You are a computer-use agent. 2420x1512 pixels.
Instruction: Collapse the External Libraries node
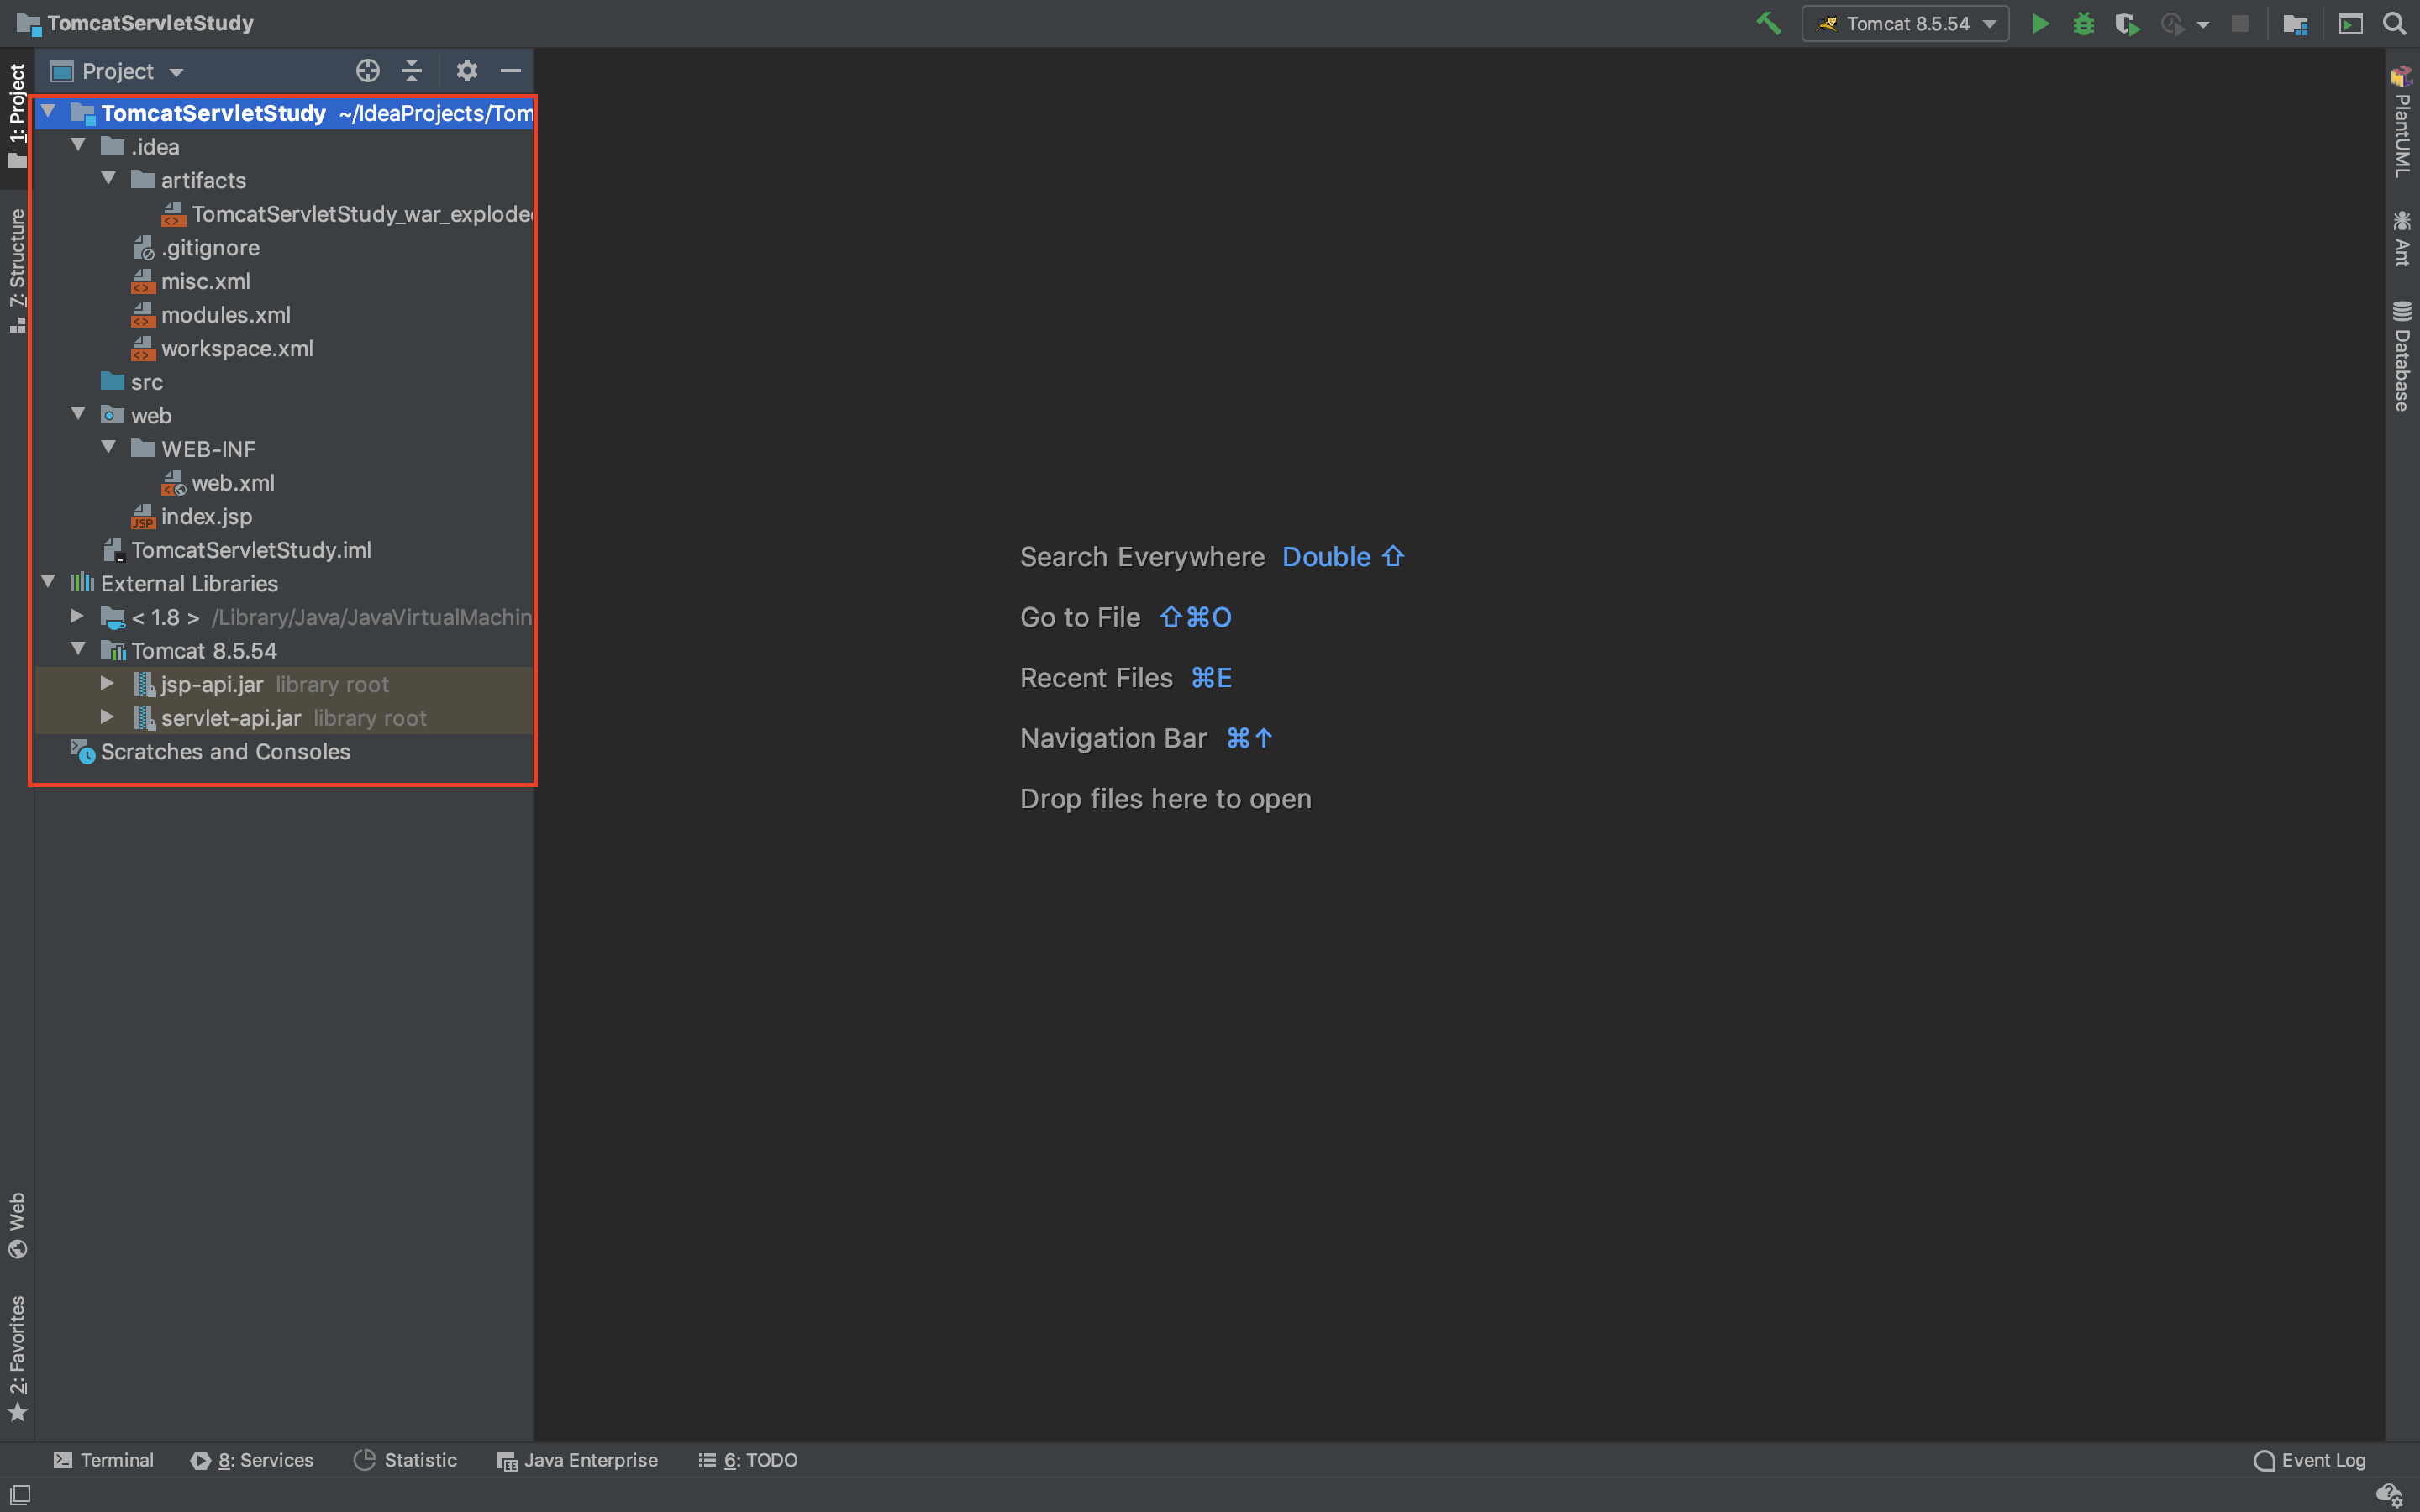tap(48, 582)
